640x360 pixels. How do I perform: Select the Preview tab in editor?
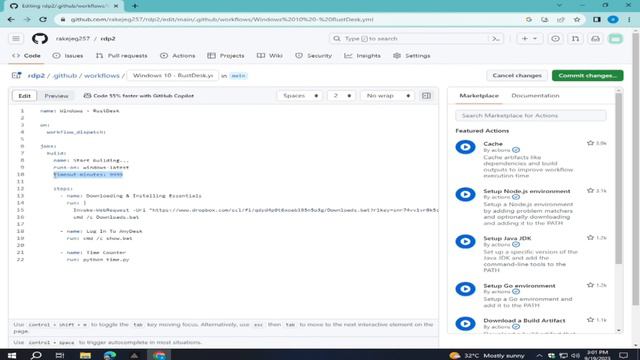56,96
